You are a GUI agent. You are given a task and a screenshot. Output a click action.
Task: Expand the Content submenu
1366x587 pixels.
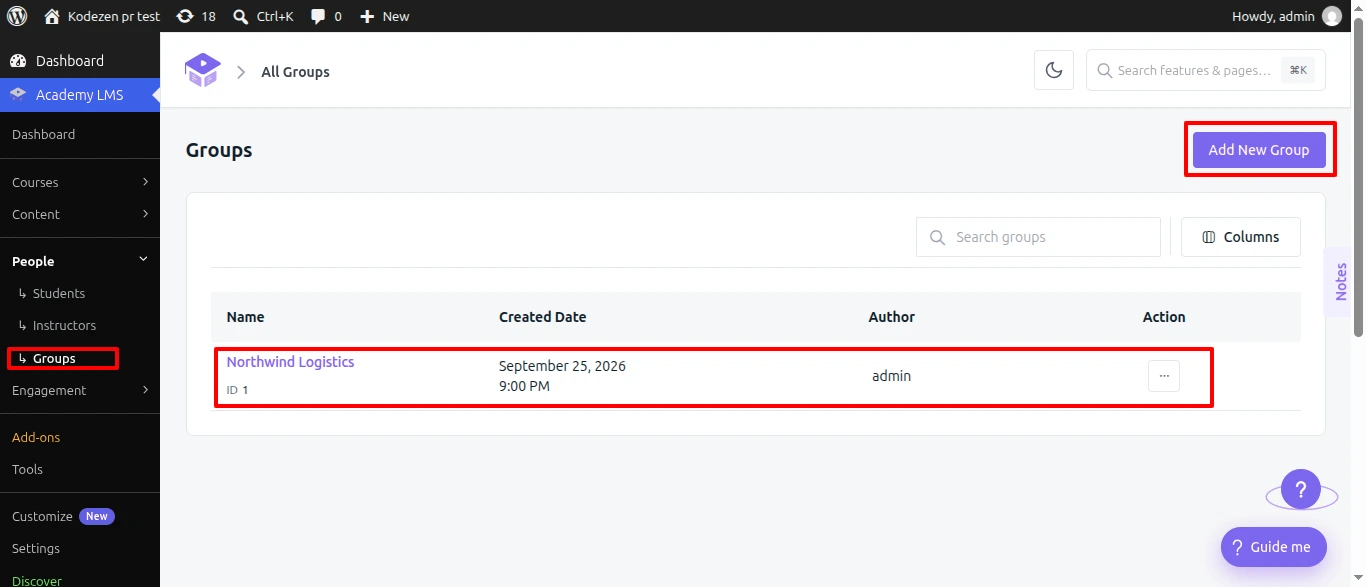point(80,214)
